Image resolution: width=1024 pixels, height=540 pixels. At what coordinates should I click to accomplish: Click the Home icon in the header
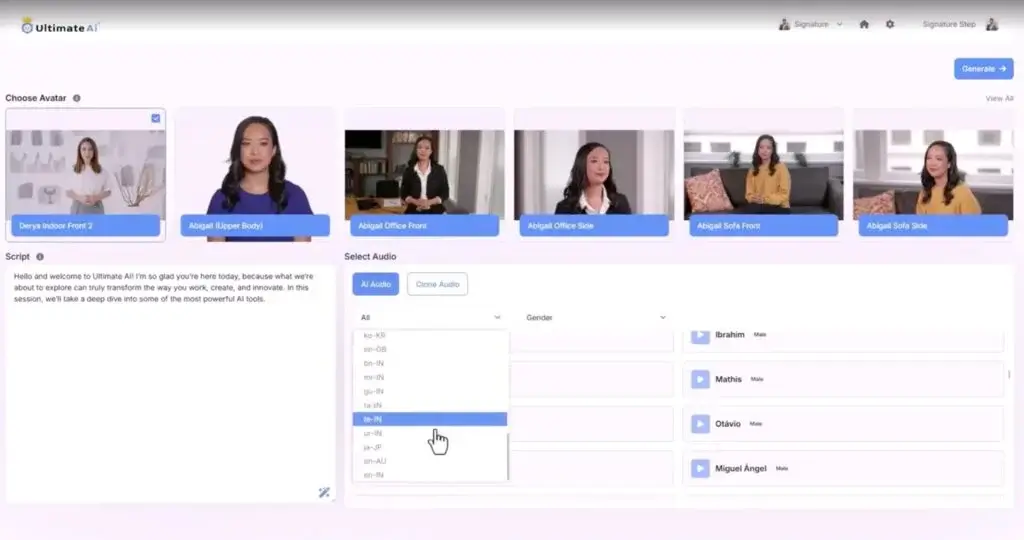click(864, 24)
